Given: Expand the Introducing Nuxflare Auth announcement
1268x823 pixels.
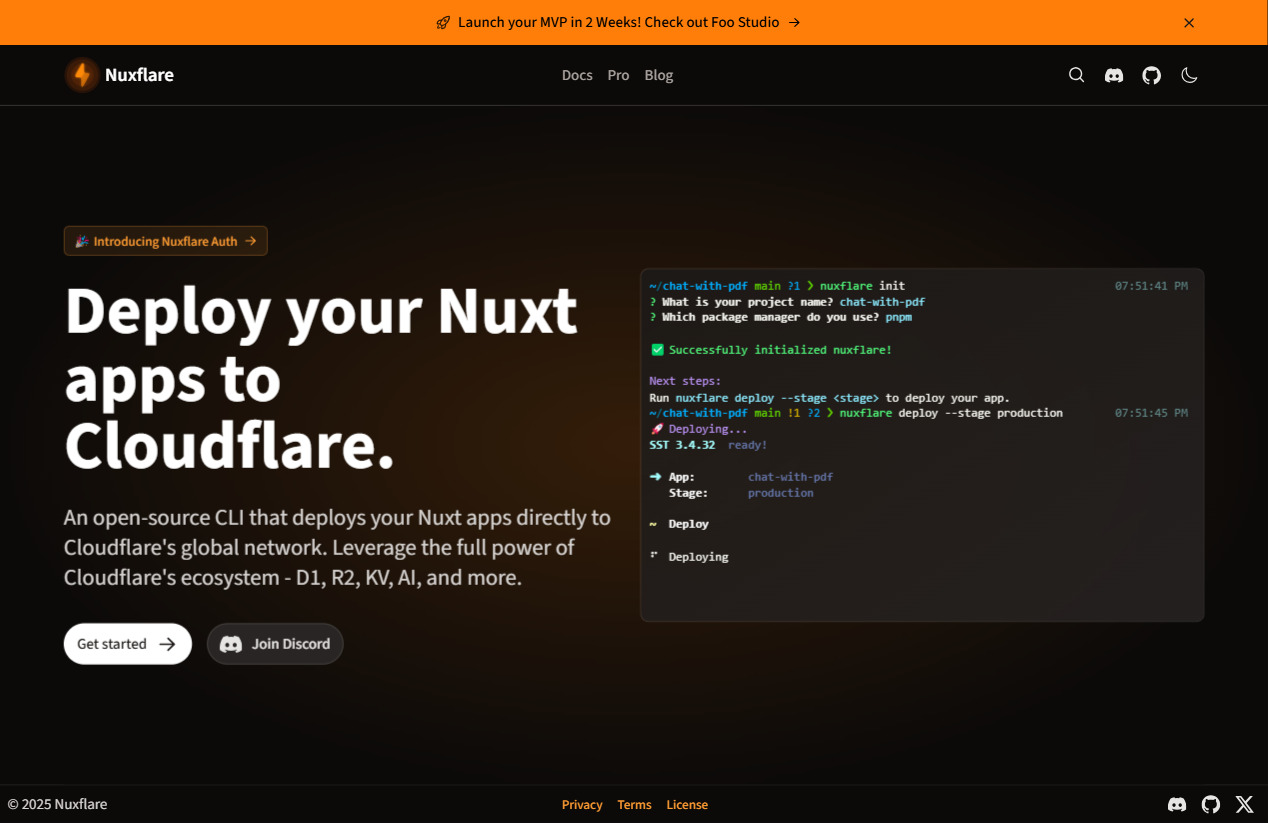Looking at the screenshot, I should (x=165, y=240).
